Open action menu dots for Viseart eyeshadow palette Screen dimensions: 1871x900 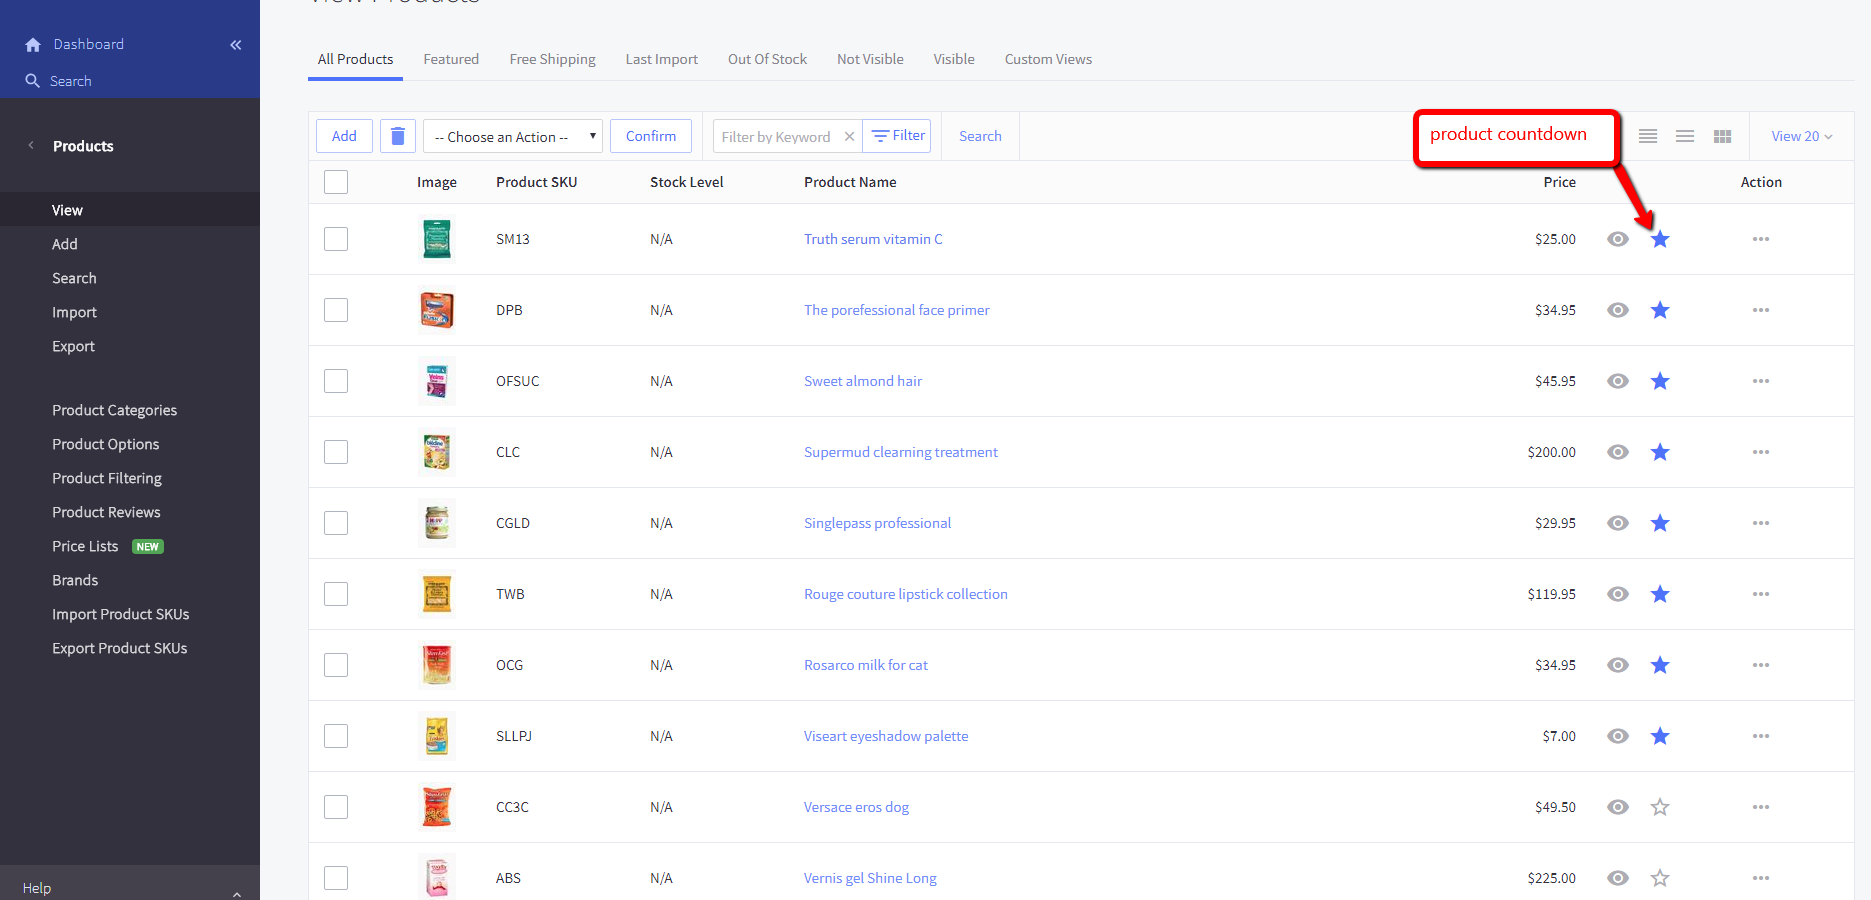pyautogui.click(x=1761, y=736)
